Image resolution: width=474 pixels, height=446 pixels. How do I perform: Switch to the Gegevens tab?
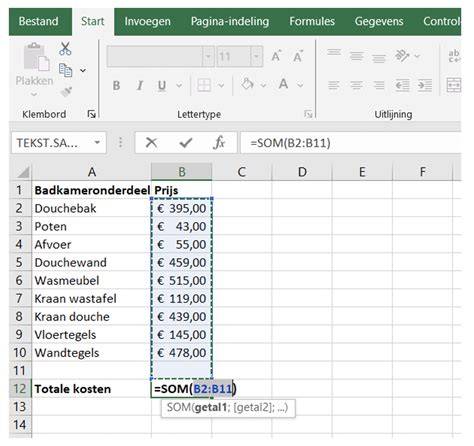coord(379,21)
